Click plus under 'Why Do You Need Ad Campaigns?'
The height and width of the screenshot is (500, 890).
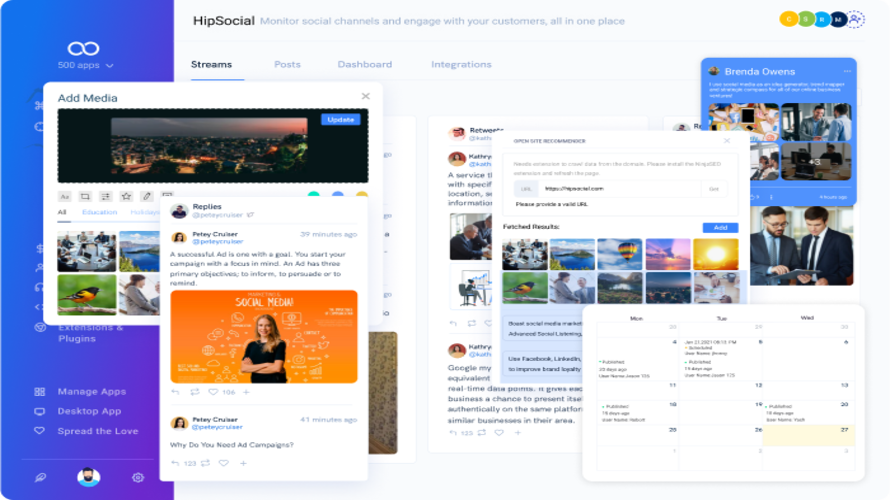tap(243, 463)
